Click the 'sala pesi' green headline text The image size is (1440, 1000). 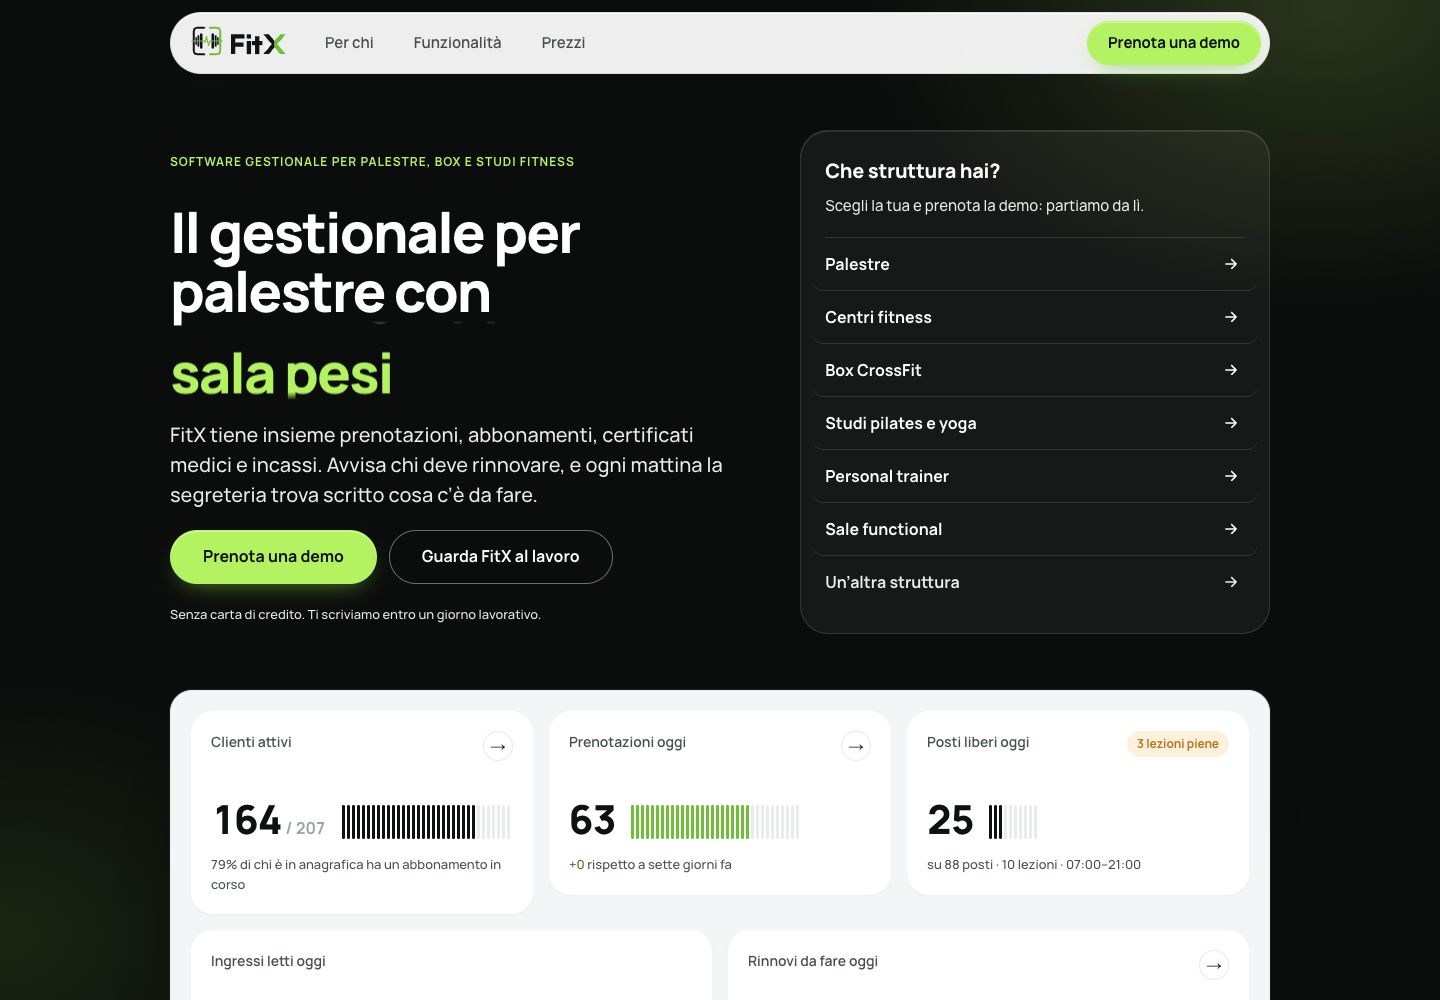pos(281,374)
